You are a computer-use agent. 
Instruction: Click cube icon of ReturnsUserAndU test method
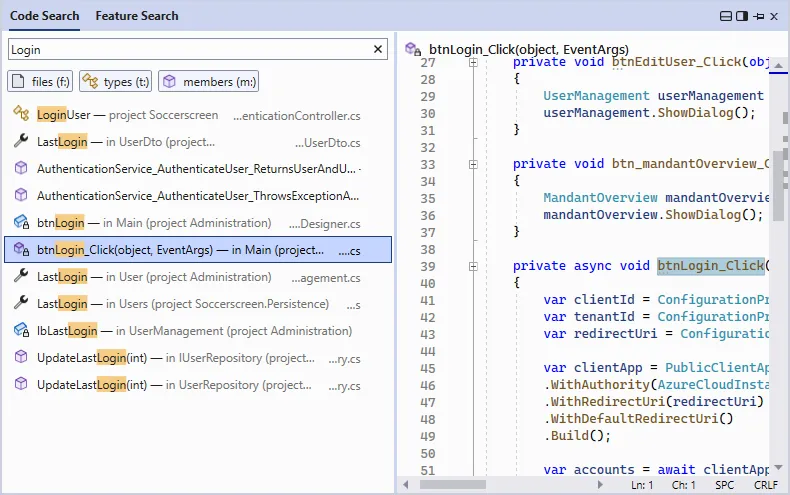(21, 168)
